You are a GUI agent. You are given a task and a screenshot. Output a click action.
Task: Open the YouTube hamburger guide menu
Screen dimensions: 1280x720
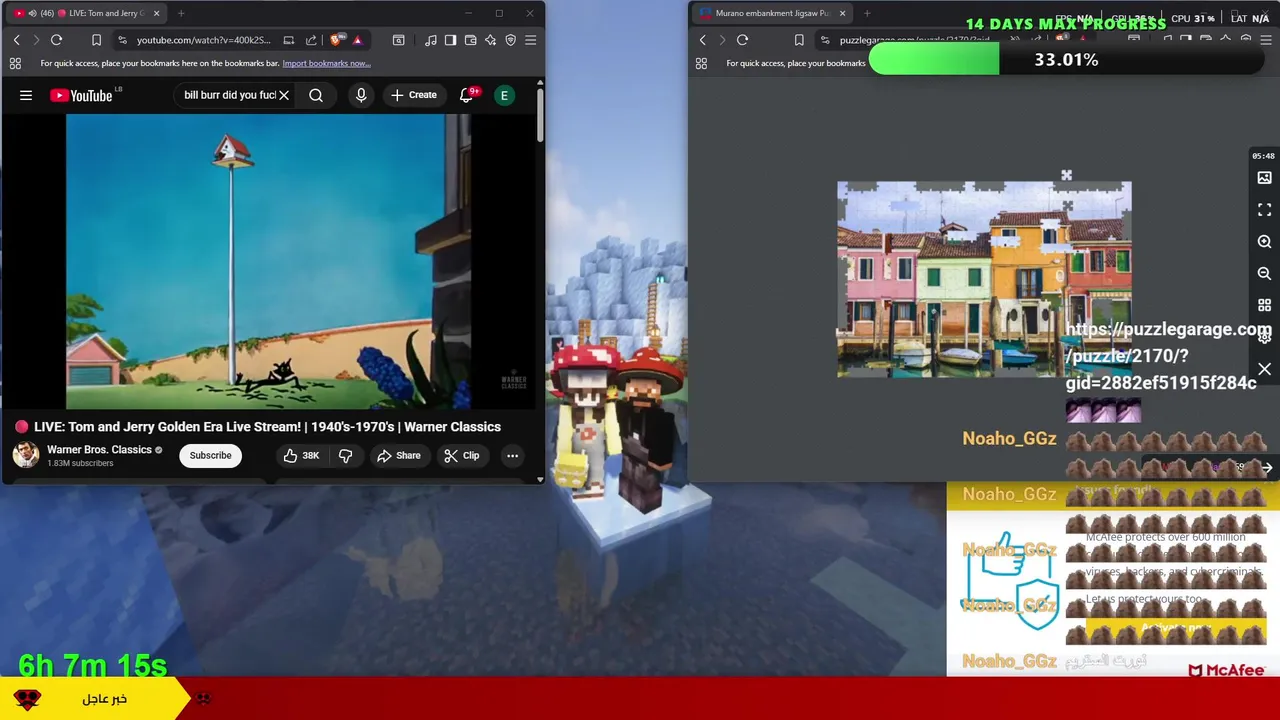tap(26, 95)
